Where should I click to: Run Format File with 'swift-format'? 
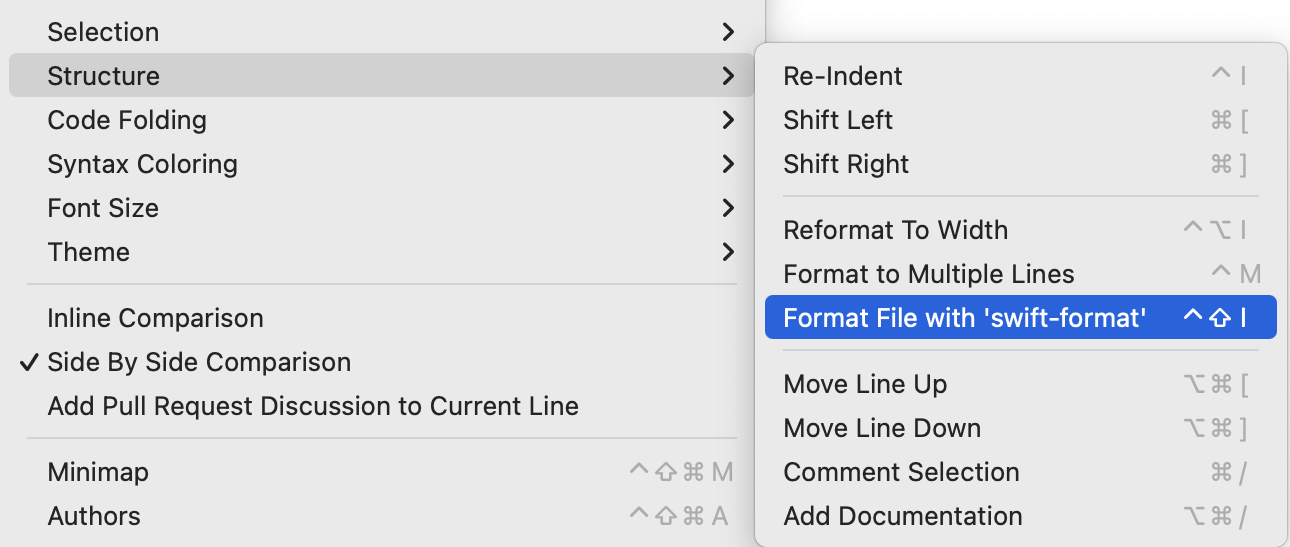(x=964, y=318)
